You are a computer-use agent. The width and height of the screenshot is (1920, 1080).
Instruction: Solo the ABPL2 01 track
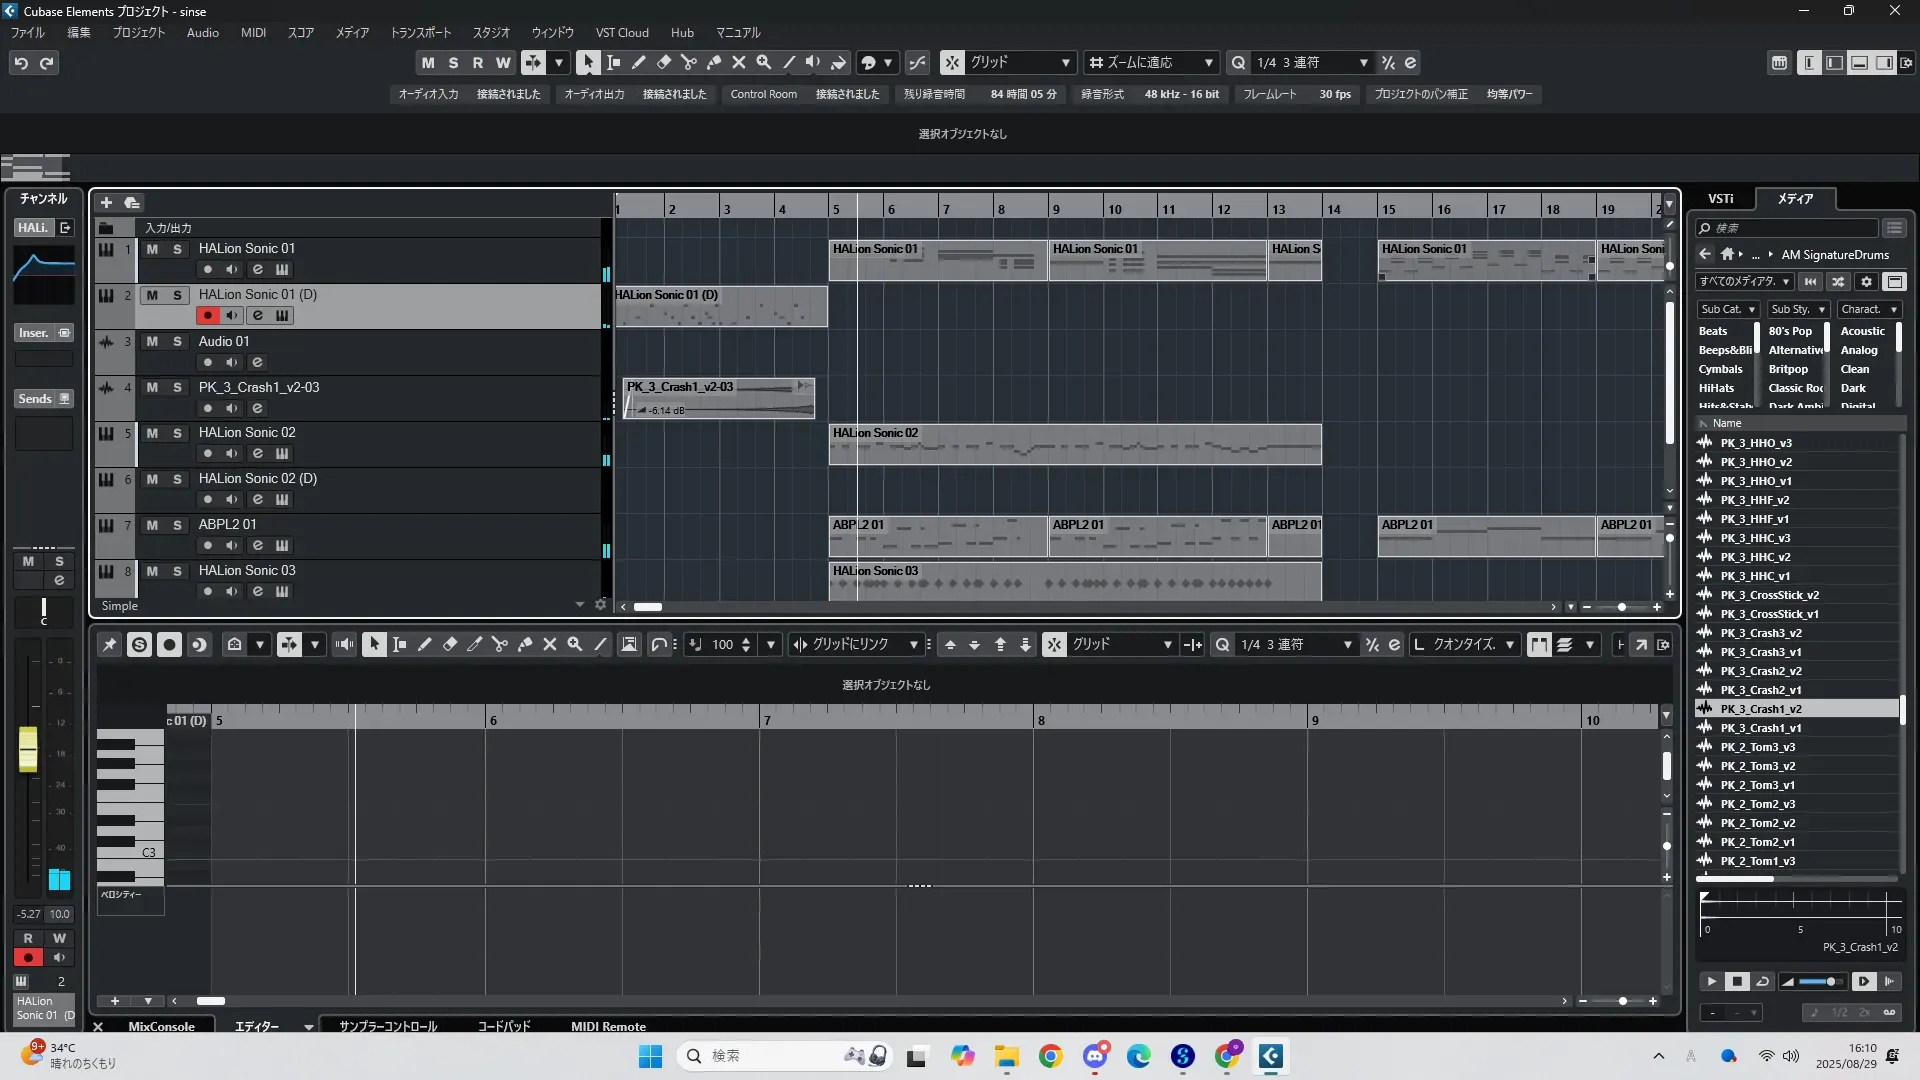point(177,525)
